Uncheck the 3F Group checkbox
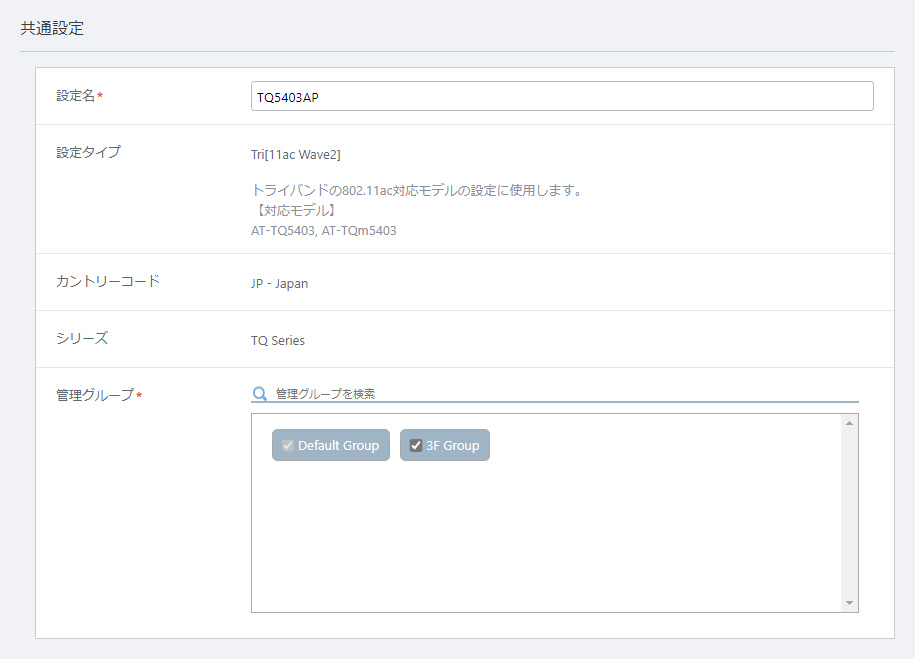Image resolution: width=915 pixels, height=659 pixels. [x=415, y=445]
